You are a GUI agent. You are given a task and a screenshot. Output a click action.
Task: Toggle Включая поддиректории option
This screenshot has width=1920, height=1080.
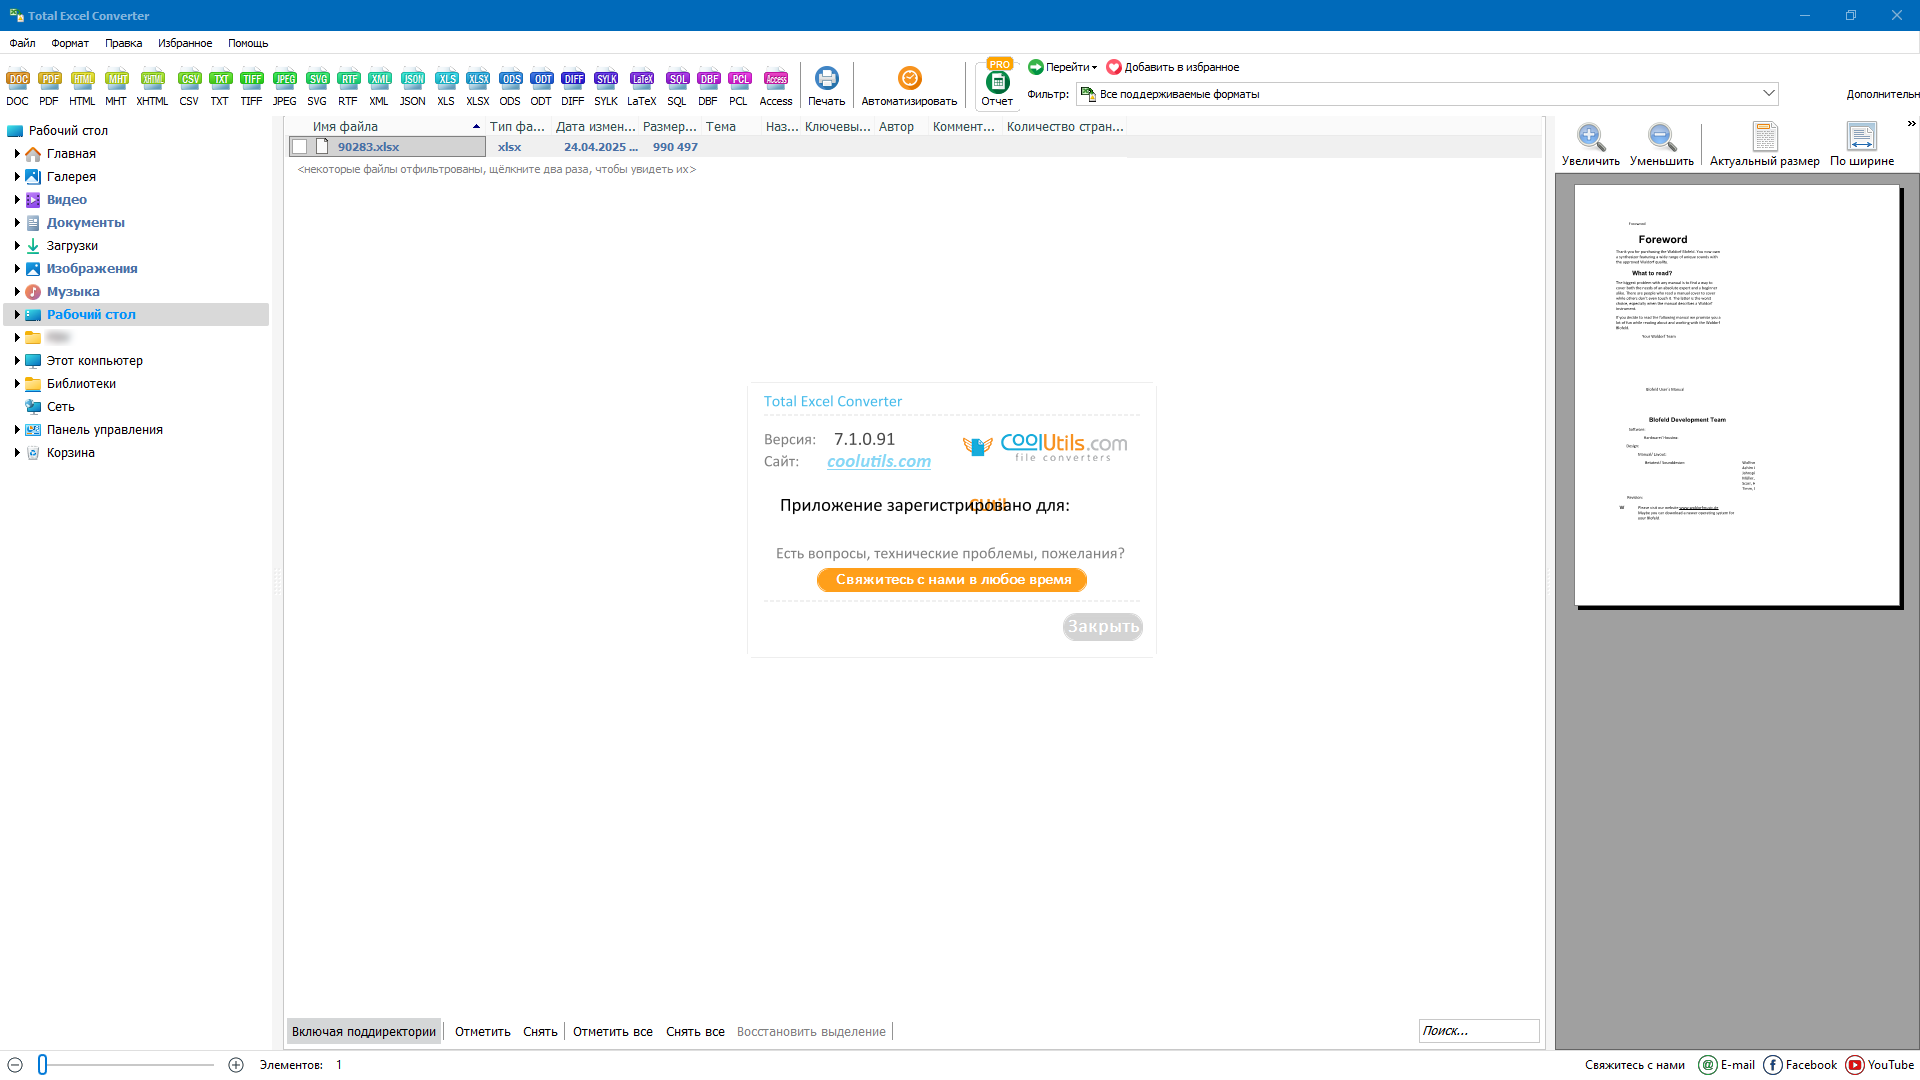point(364,1031)
